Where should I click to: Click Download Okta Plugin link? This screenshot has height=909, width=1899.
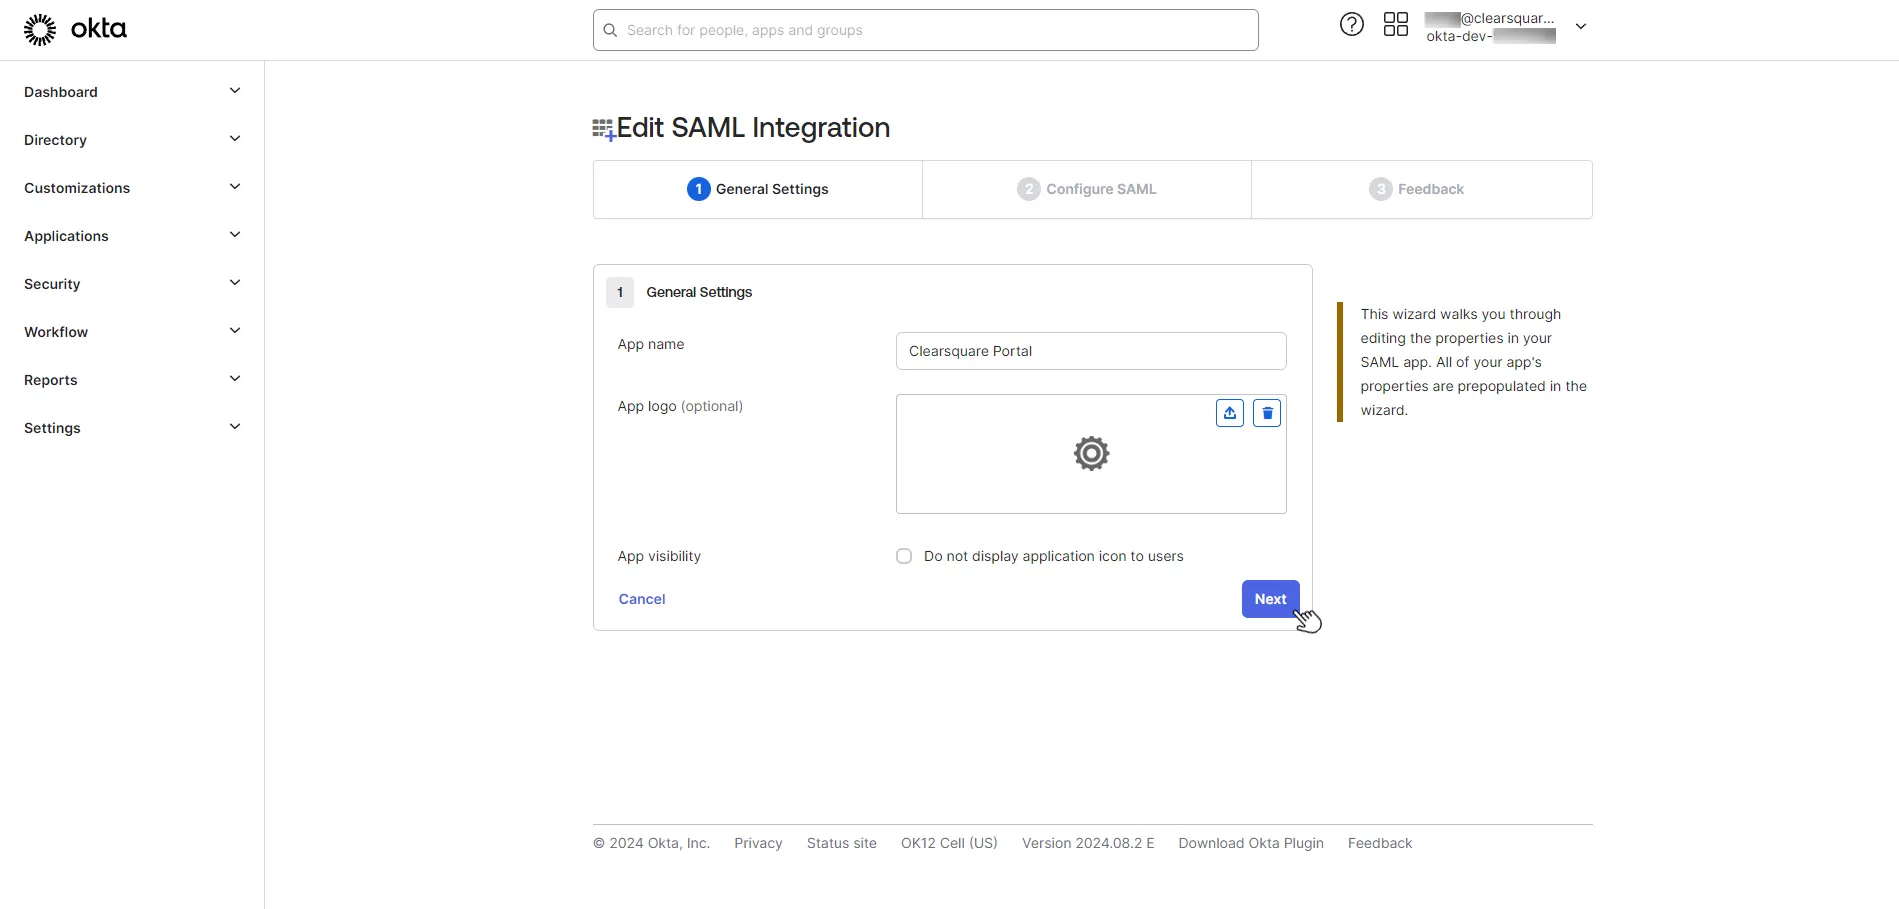[1251, 843]
